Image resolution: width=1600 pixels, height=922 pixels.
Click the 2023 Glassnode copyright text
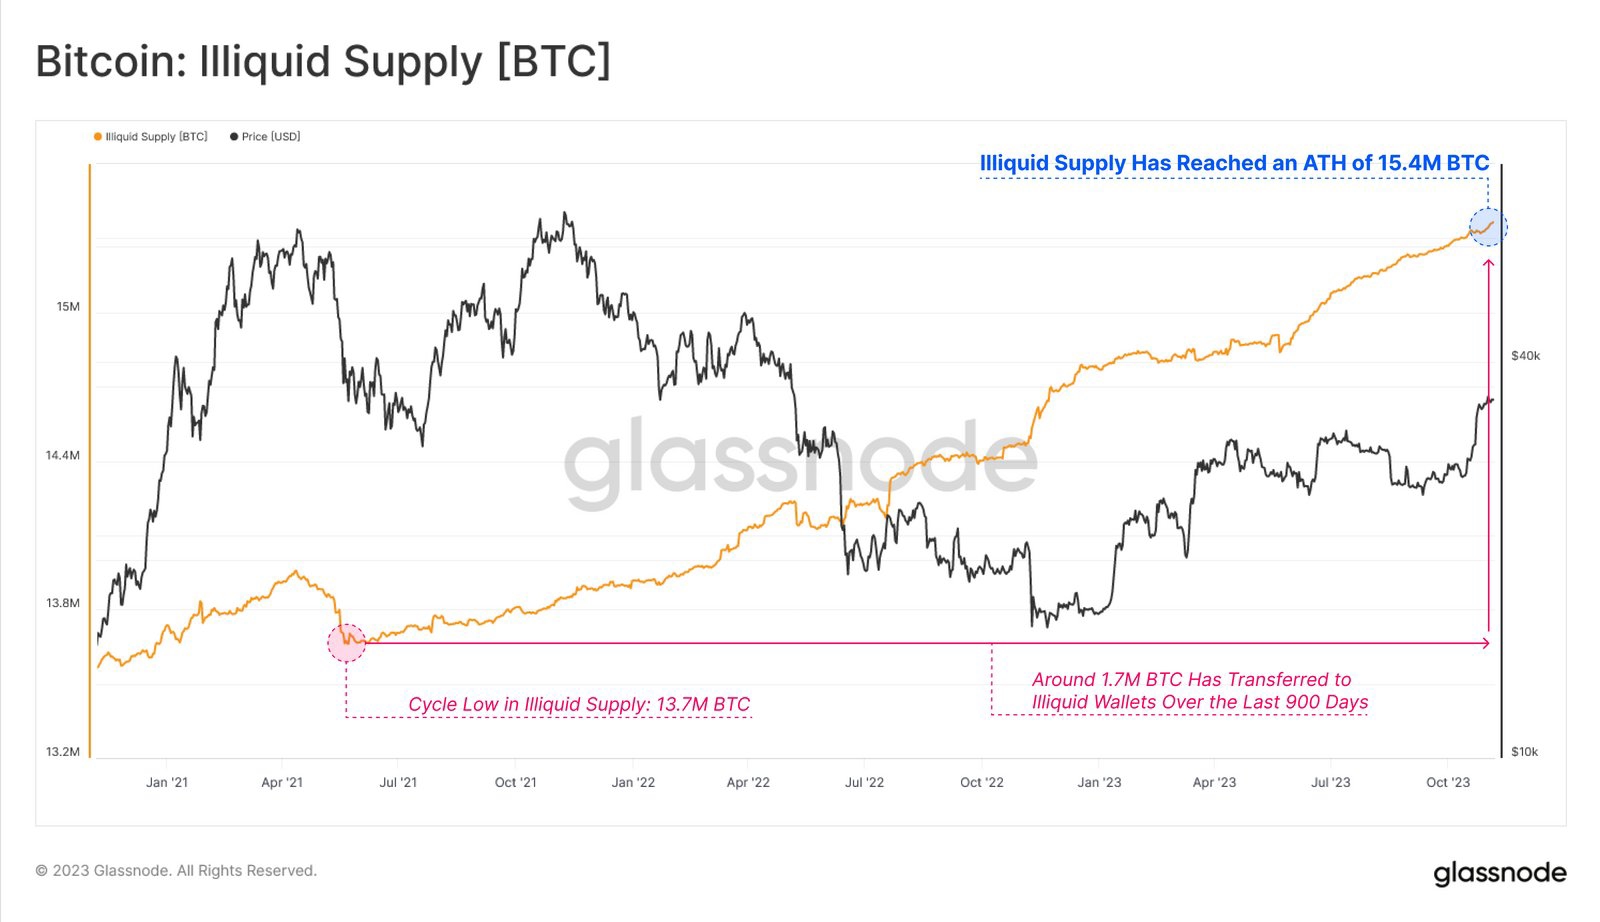coord(176,871)
